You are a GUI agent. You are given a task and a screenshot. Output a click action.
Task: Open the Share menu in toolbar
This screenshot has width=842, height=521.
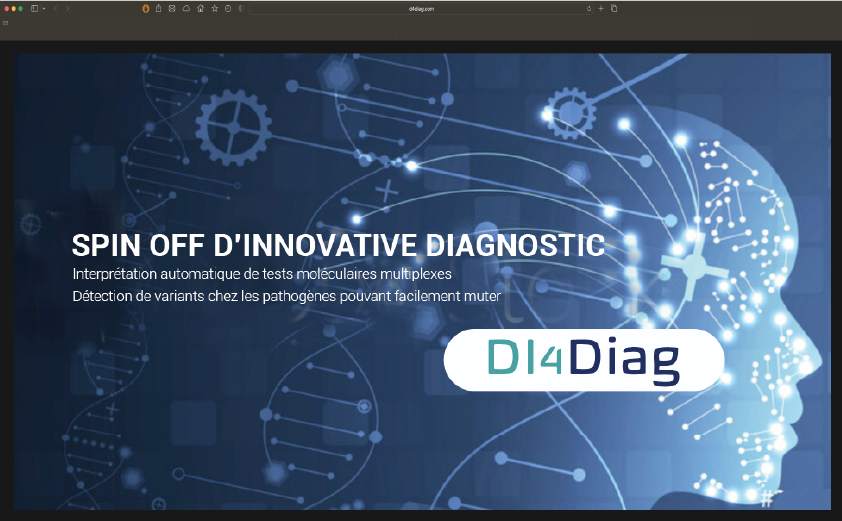[x=158, y=8]
